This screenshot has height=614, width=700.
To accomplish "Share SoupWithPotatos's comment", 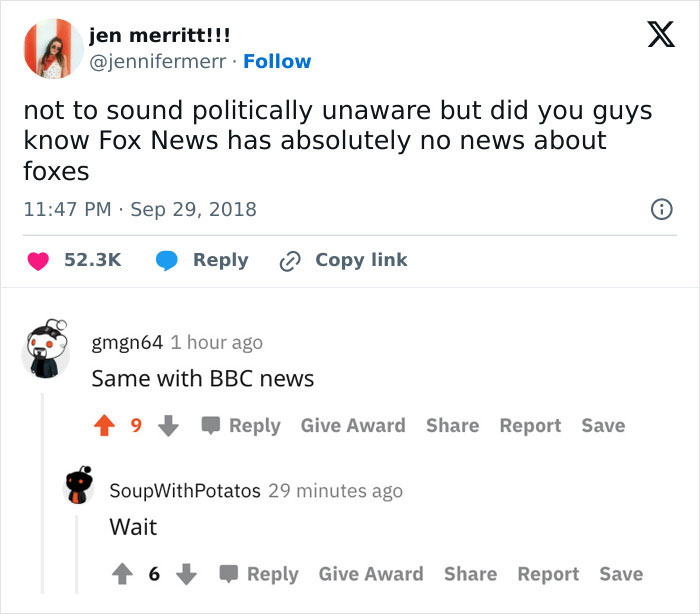I will pyautogui.click(x=470, y=574).
